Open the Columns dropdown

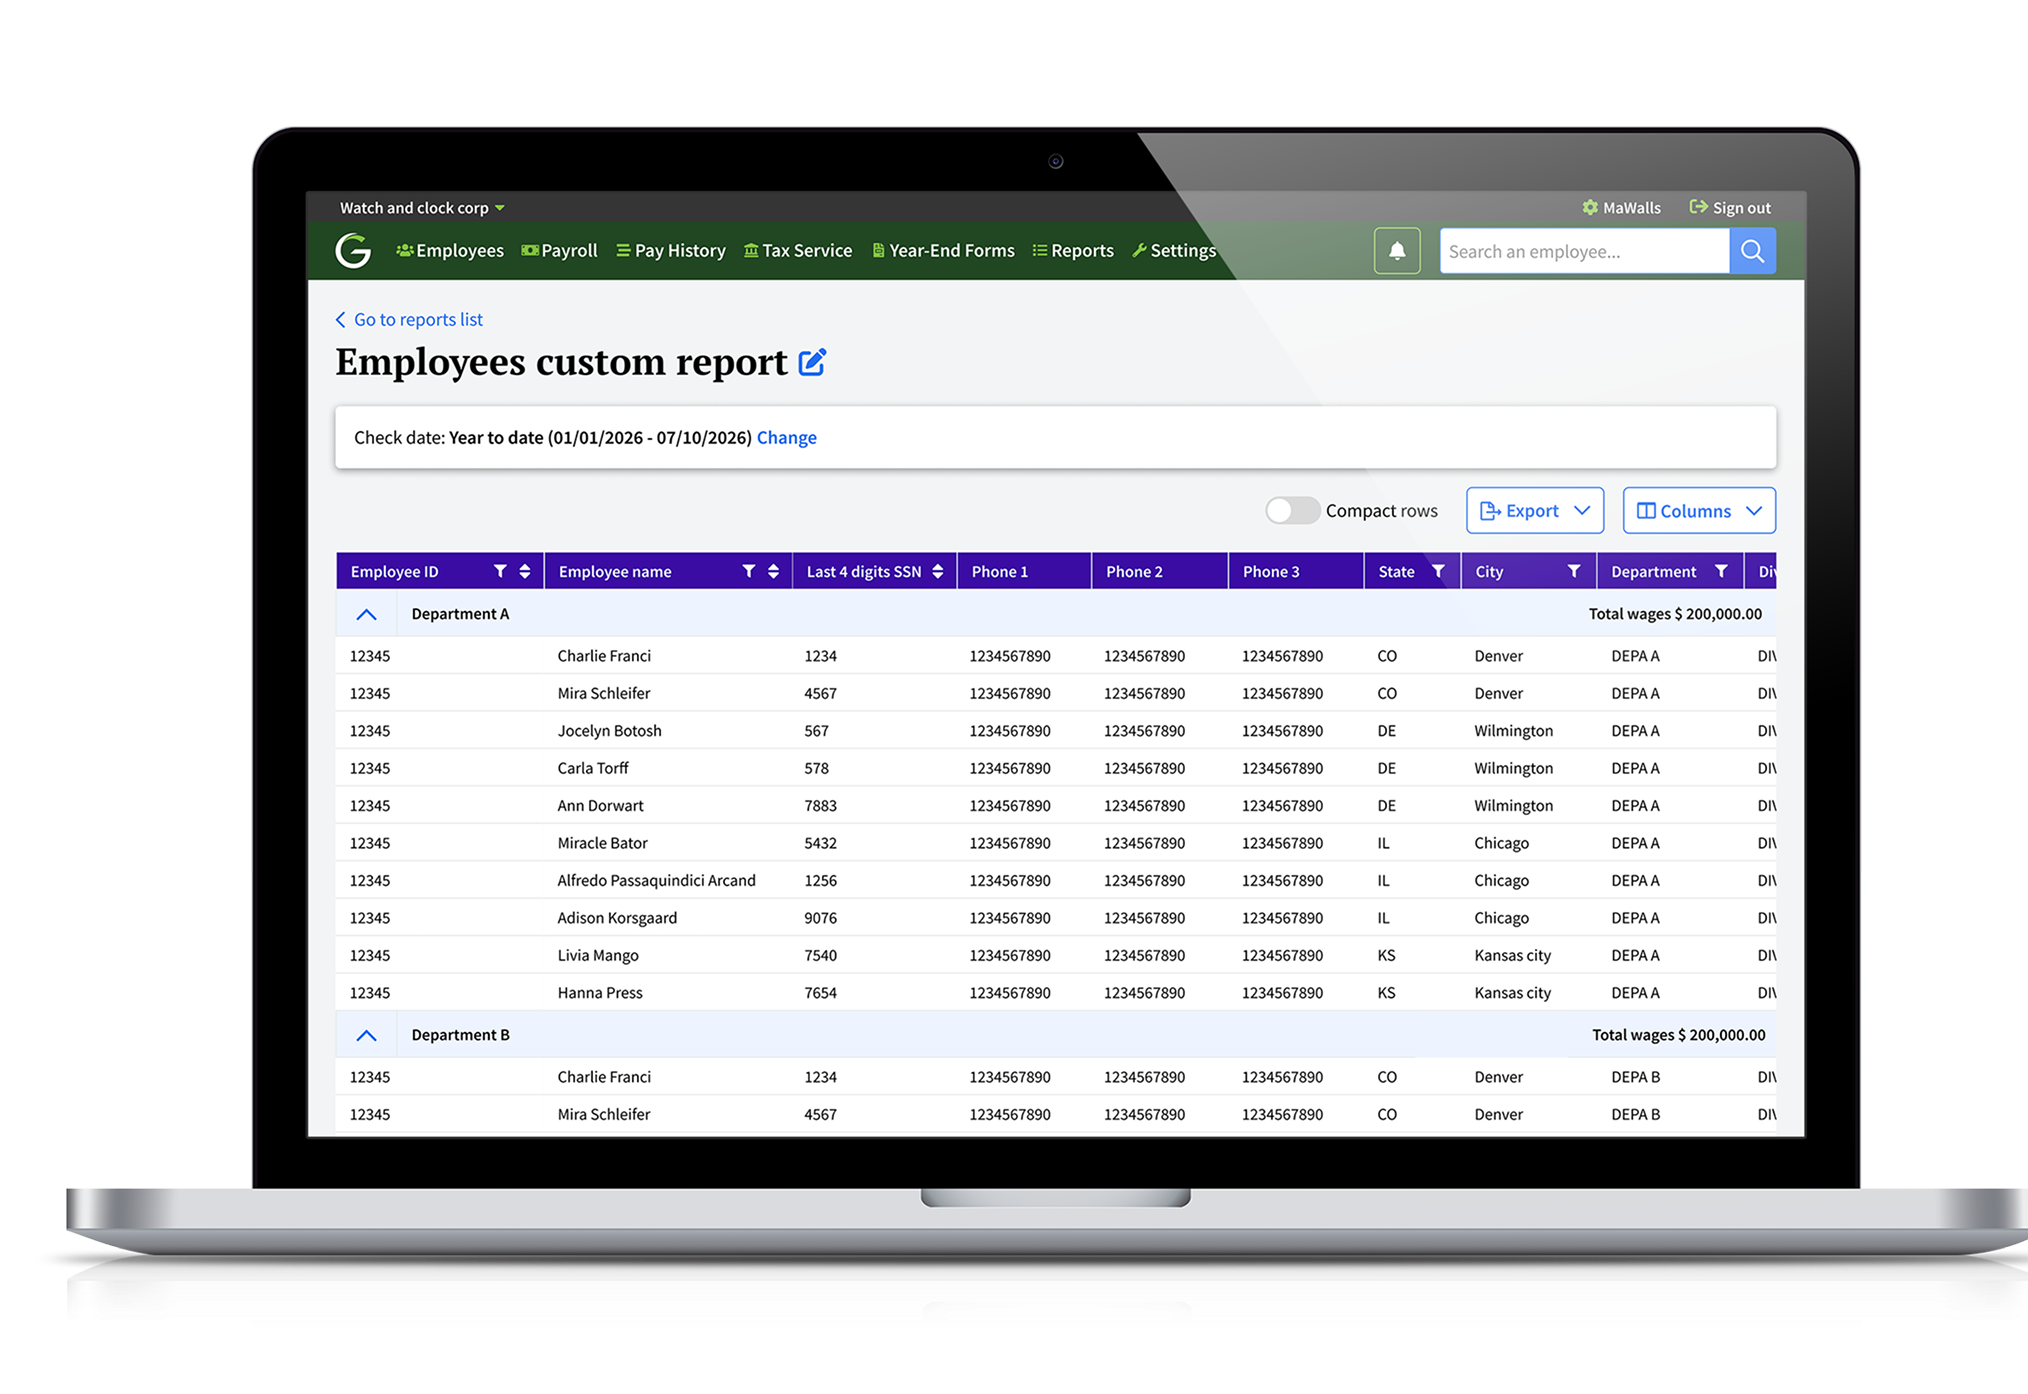coord(1699,510)
